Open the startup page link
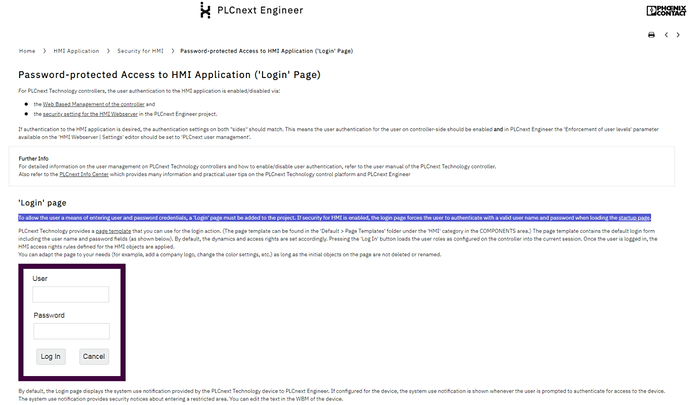Image resolution: width=690 pixels, height=405 pixels. 634,217
